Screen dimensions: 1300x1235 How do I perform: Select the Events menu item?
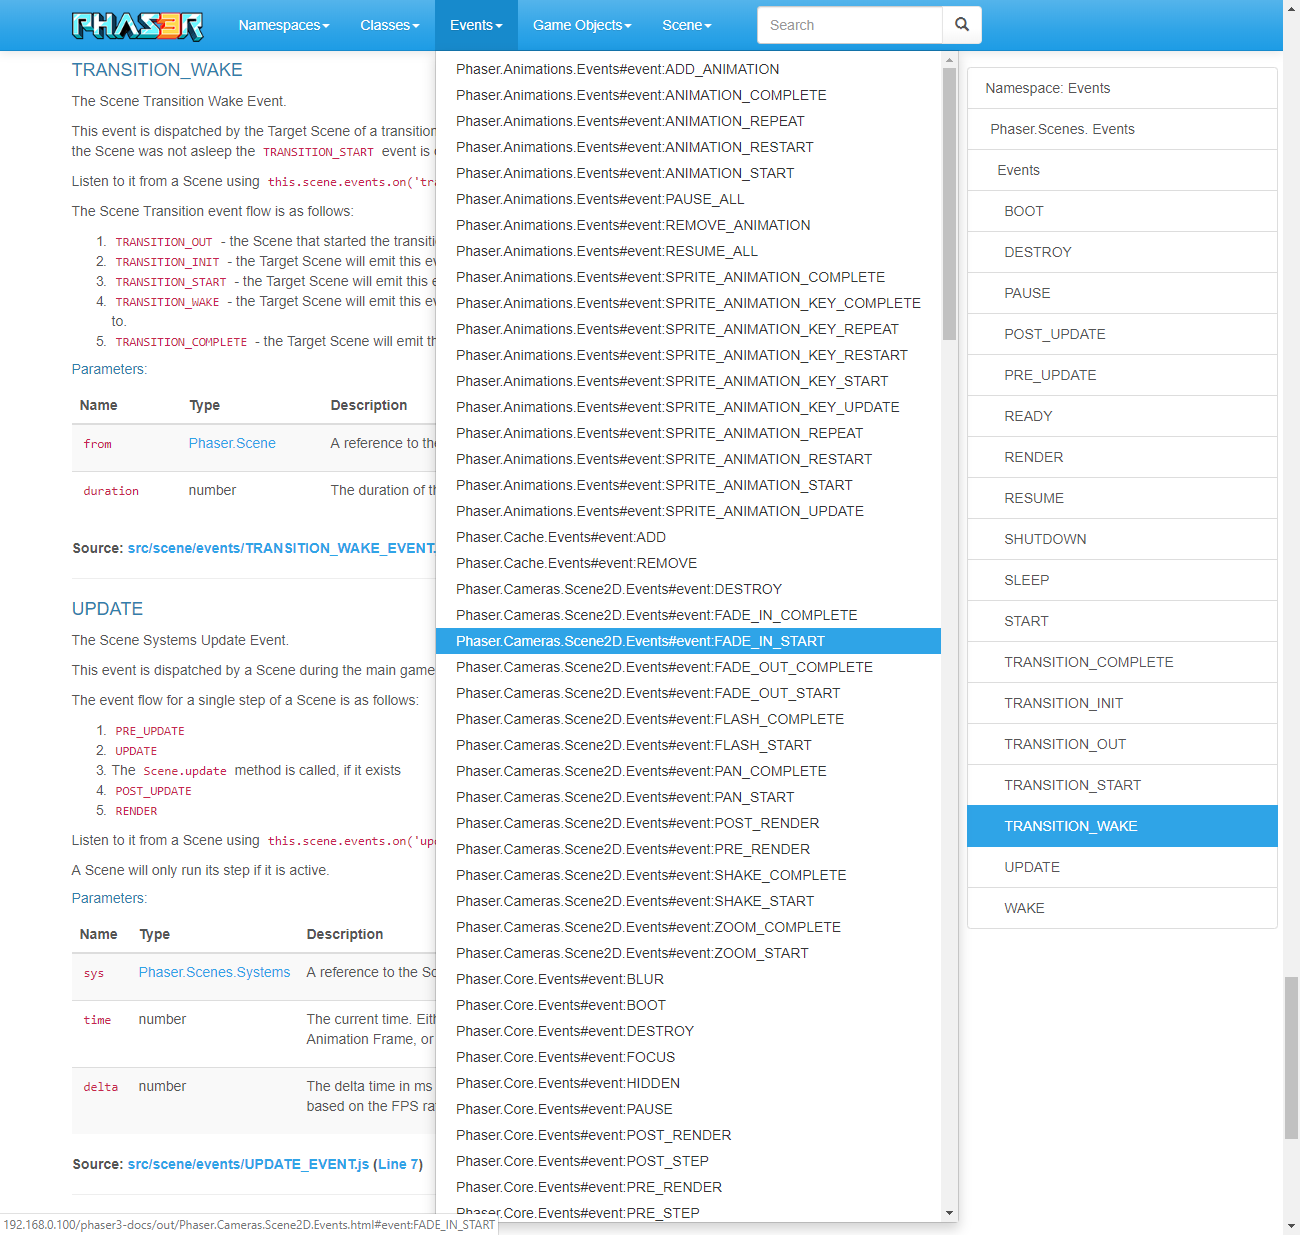475,25
